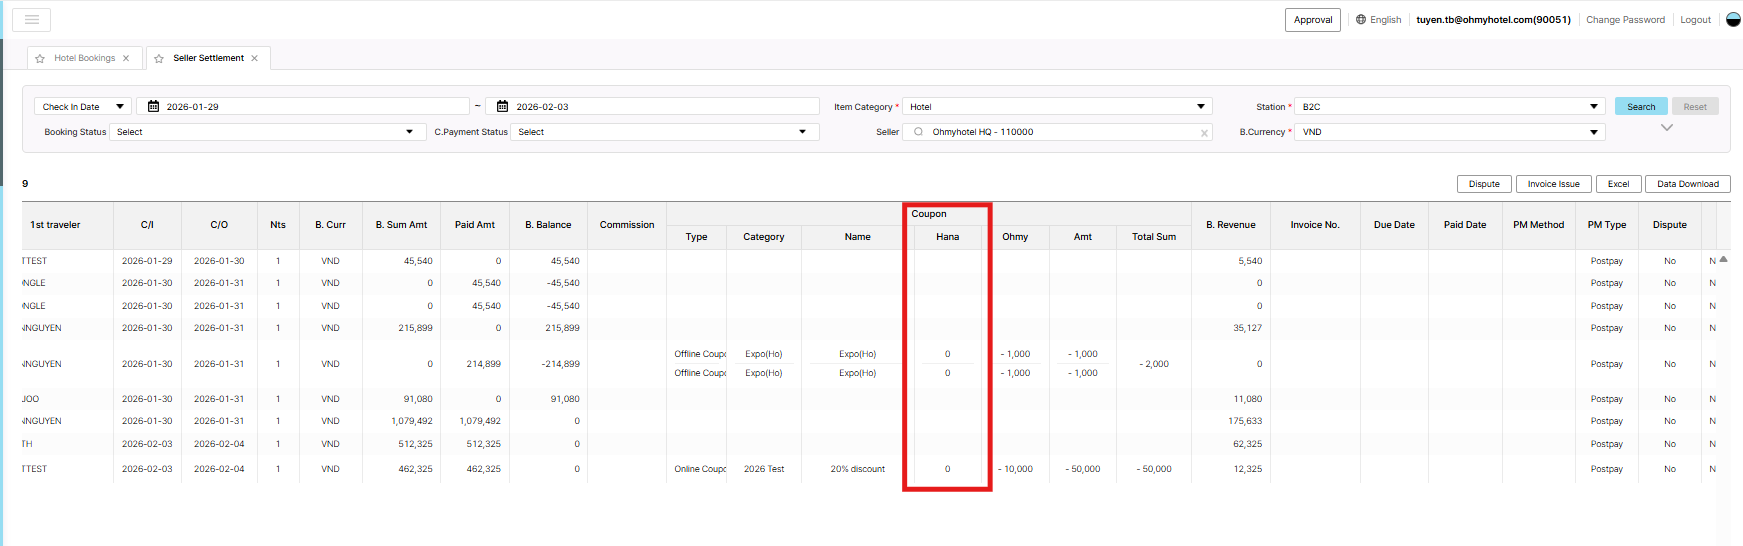Image resolution: width=1743 pixels, height=546 pixels.
Task: Close the Hotel Bookings tab
Action: [x=126, y=59]
